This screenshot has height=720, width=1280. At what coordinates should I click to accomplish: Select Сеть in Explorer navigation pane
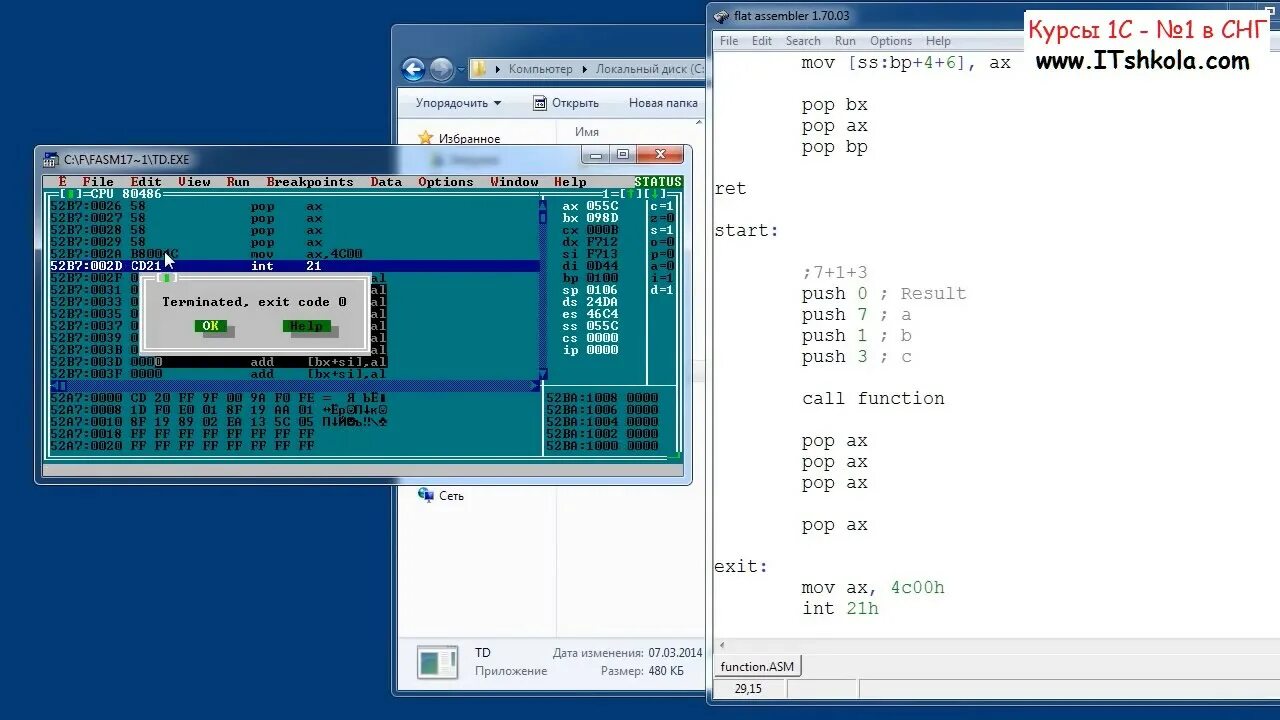click(451, 495)
